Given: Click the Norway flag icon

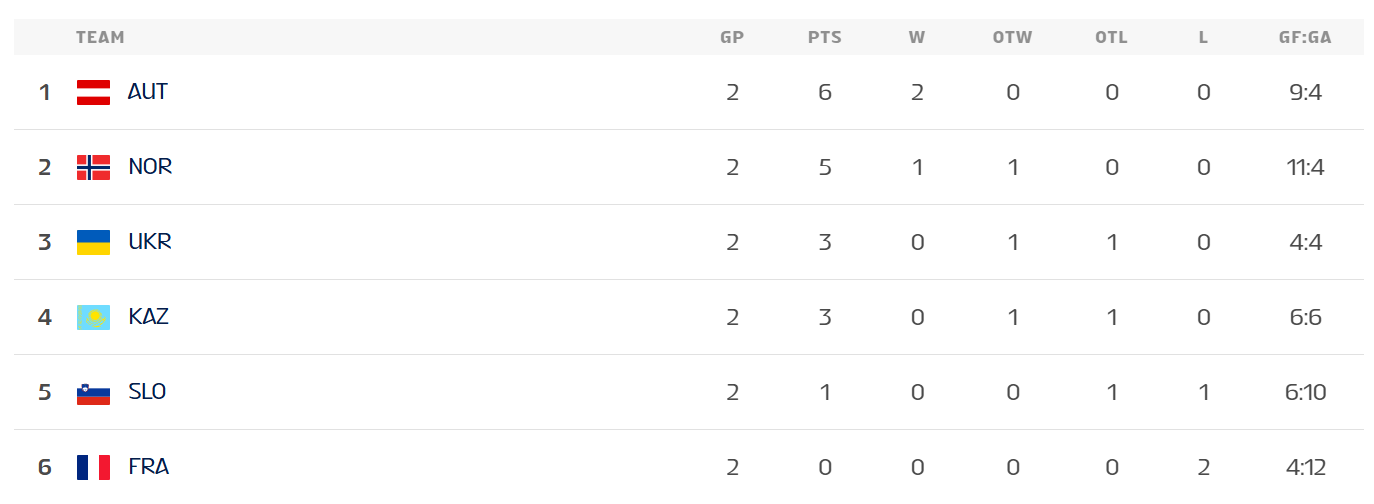Looking at the screenshot, I should pos(93,167).
